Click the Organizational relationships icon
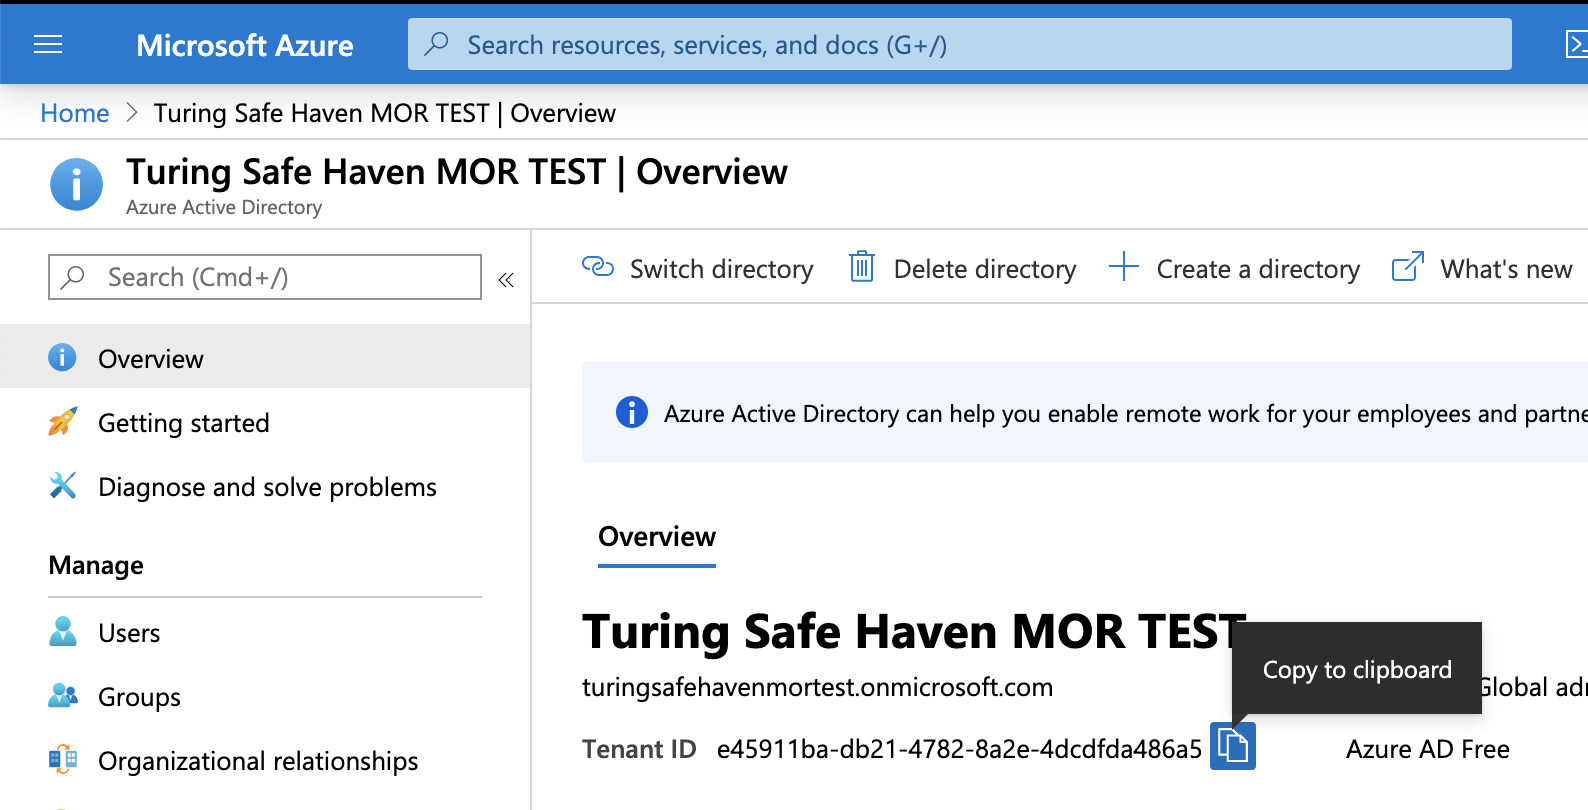Image resolution: width=1588 pixels, height=810 pixels. tap(63, 760)
